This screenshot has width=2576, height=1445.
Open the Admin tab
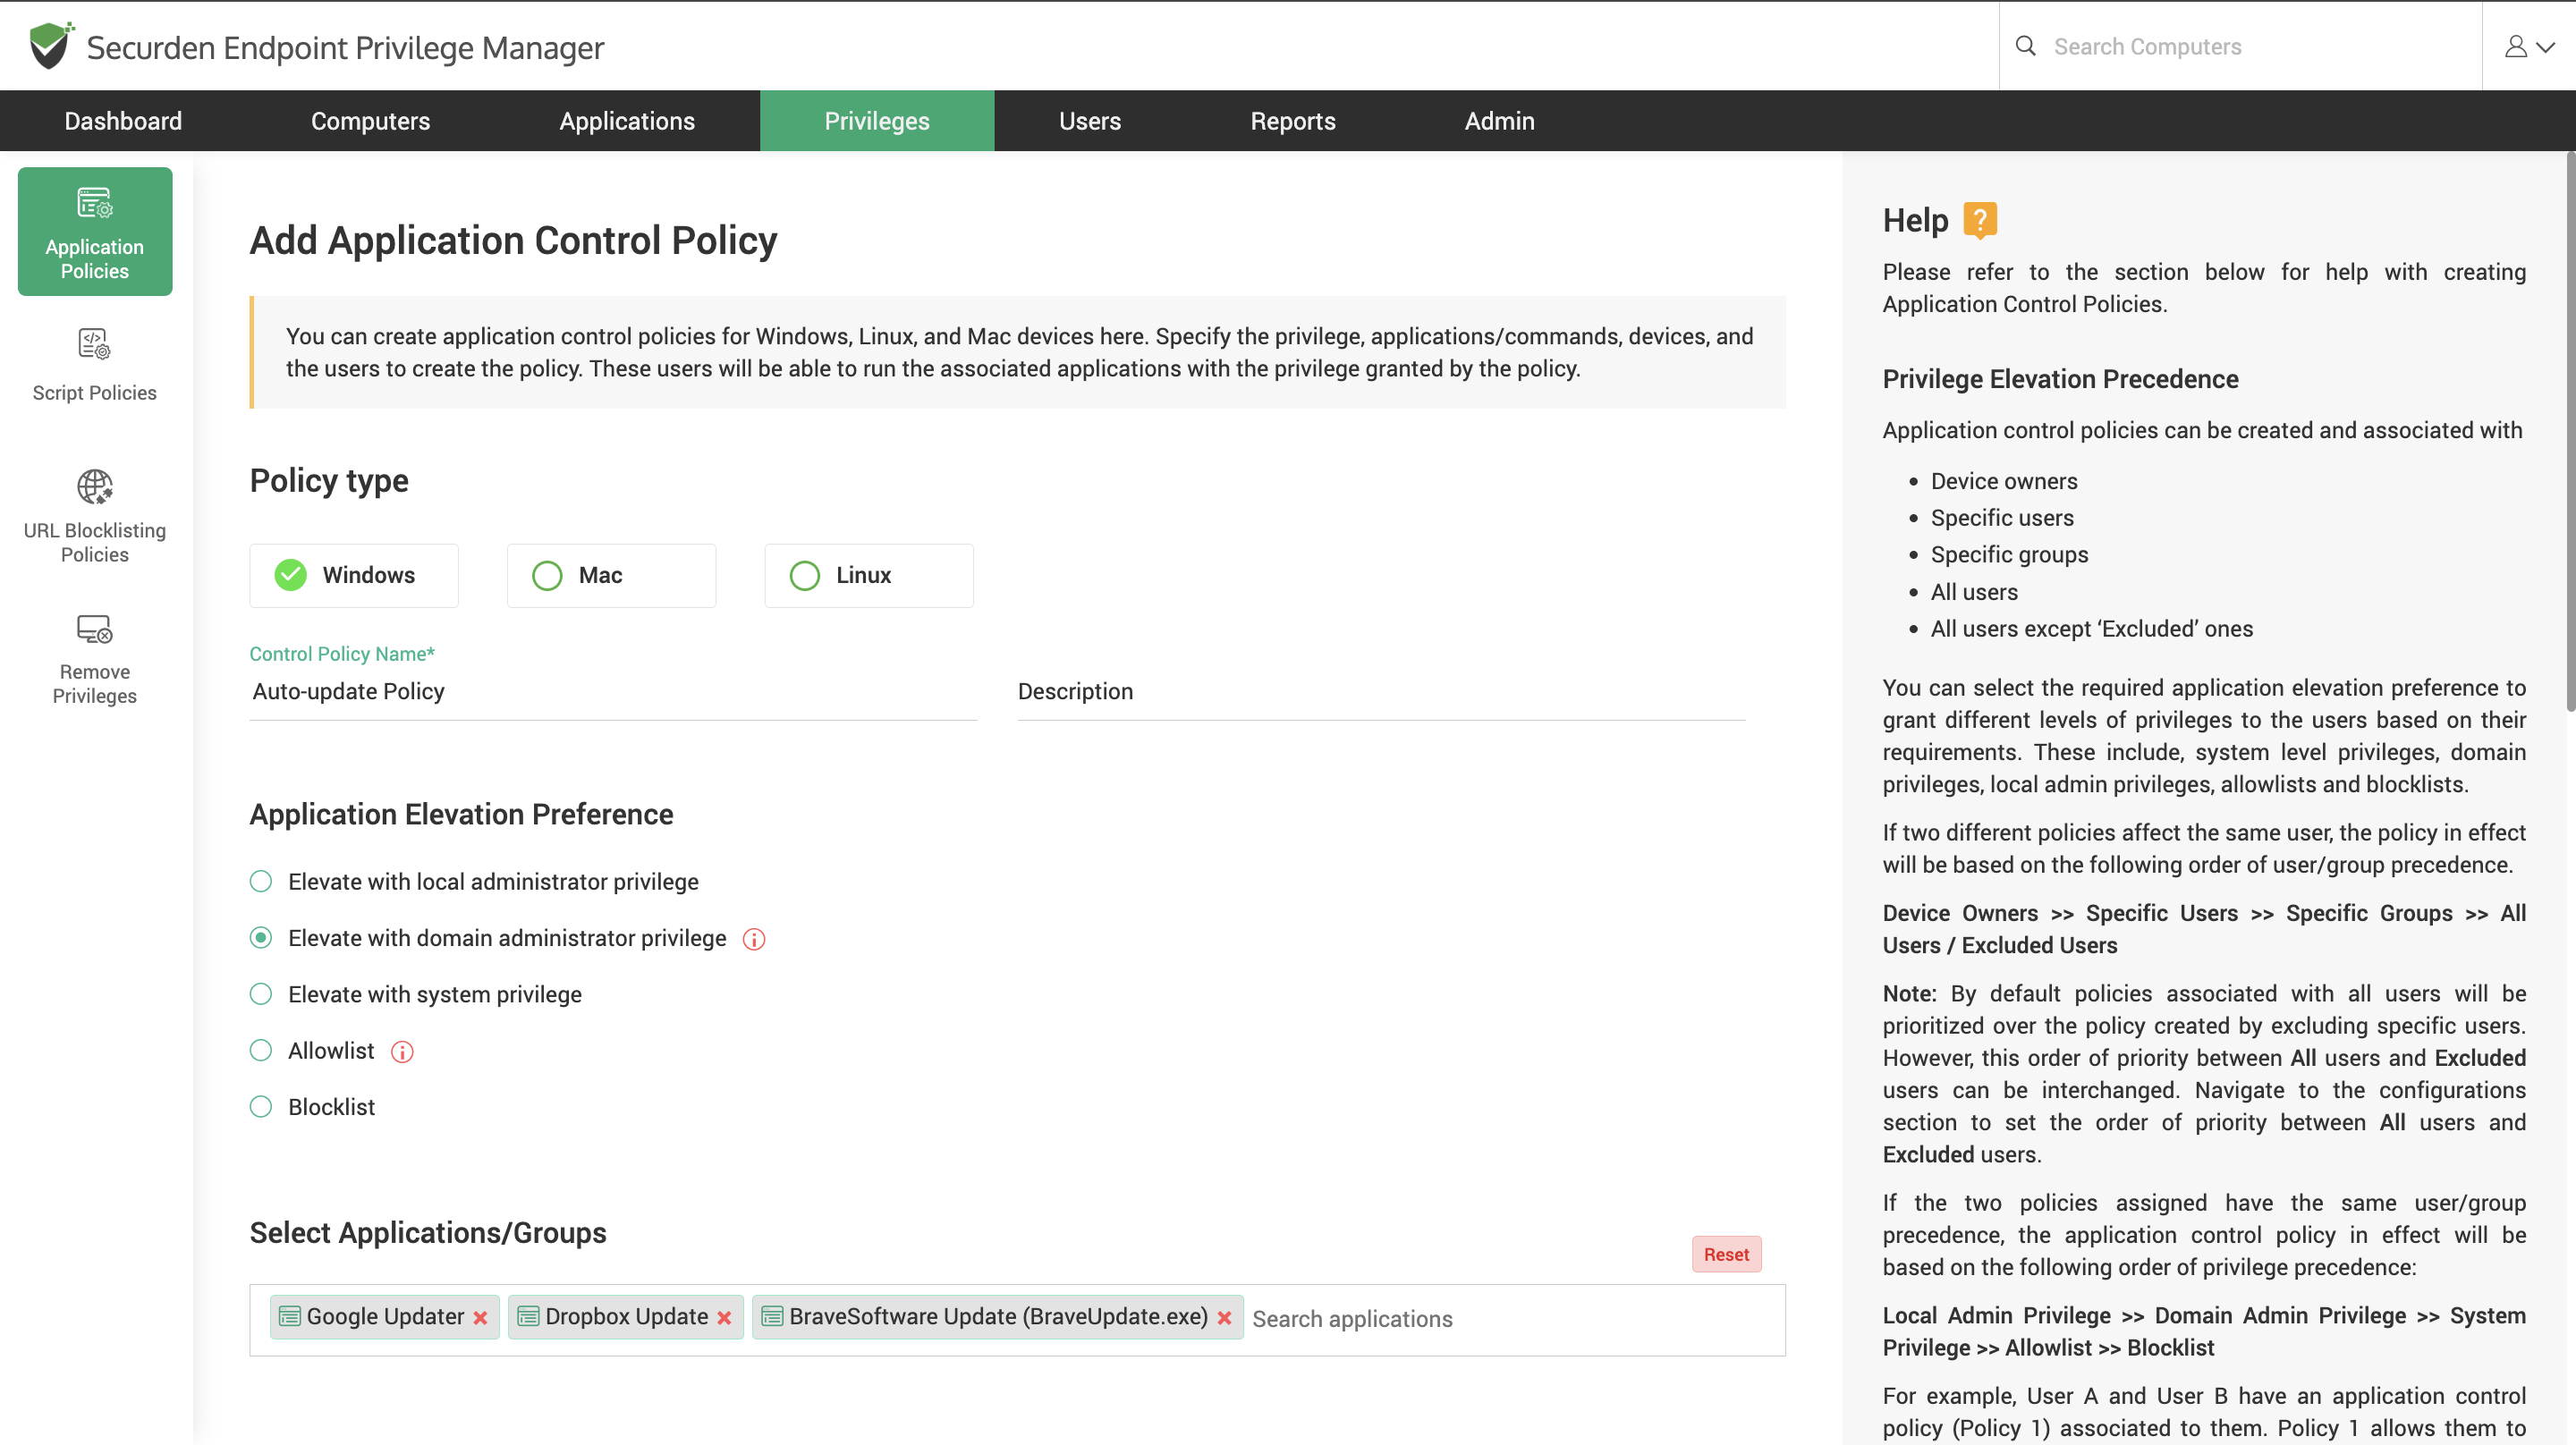[x=1499, y=121]
